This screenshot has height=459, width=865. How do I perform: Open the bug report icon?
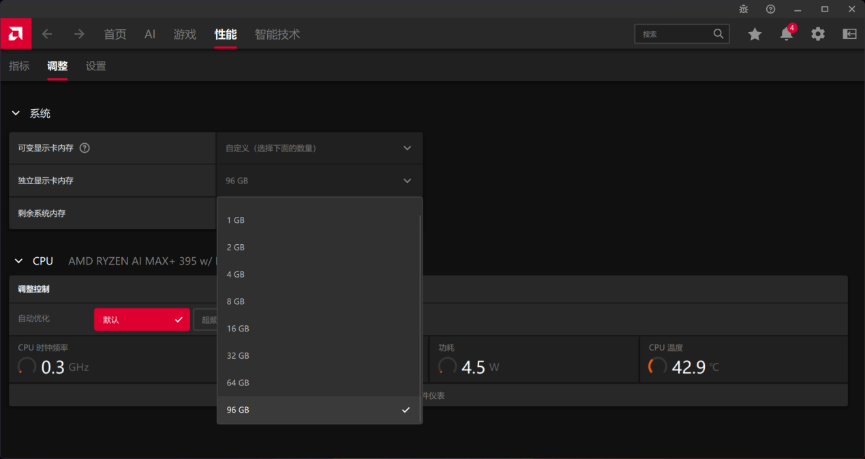click(x=744, y=9)
